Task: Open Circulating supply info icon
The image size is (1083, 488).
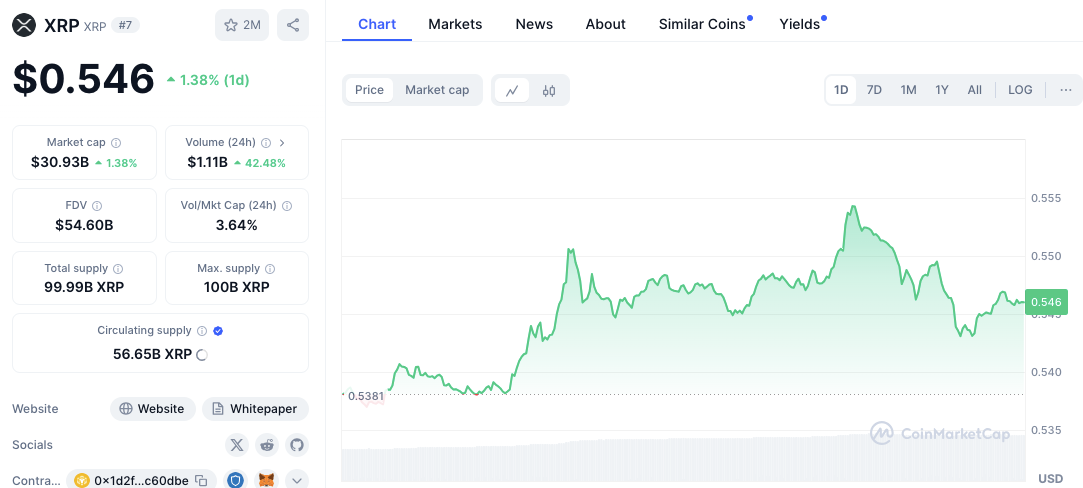Action: [202, 331]
